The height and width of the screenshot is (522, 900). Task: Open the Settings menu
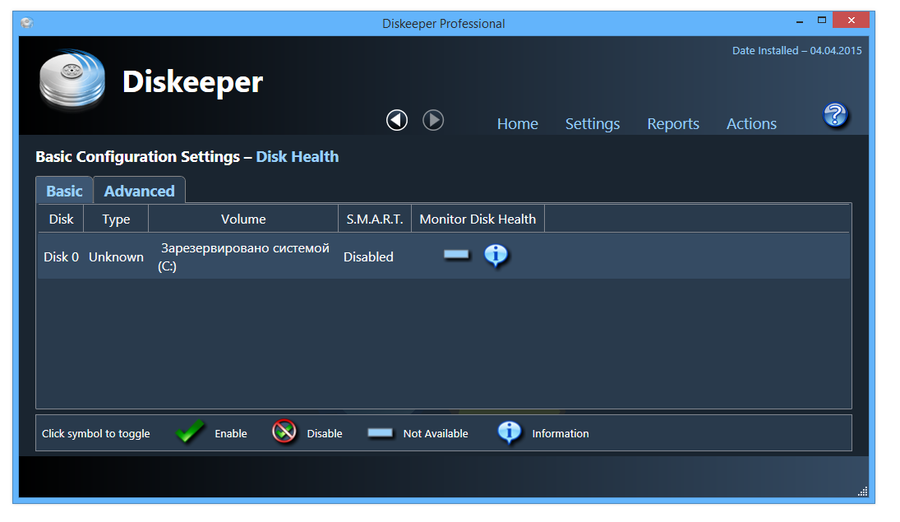tap(592, 124)
